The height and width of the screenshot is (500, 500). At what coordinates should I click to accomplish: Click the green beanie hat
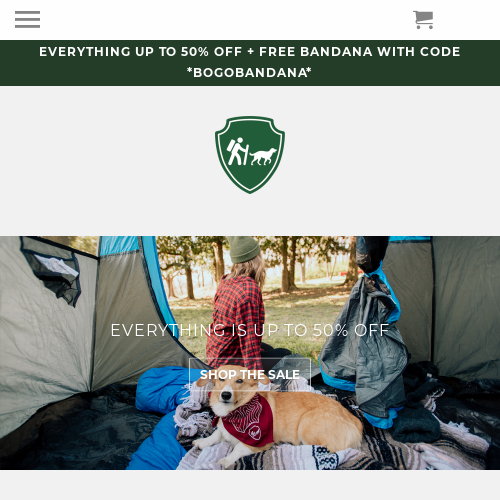tap(244, 250)
